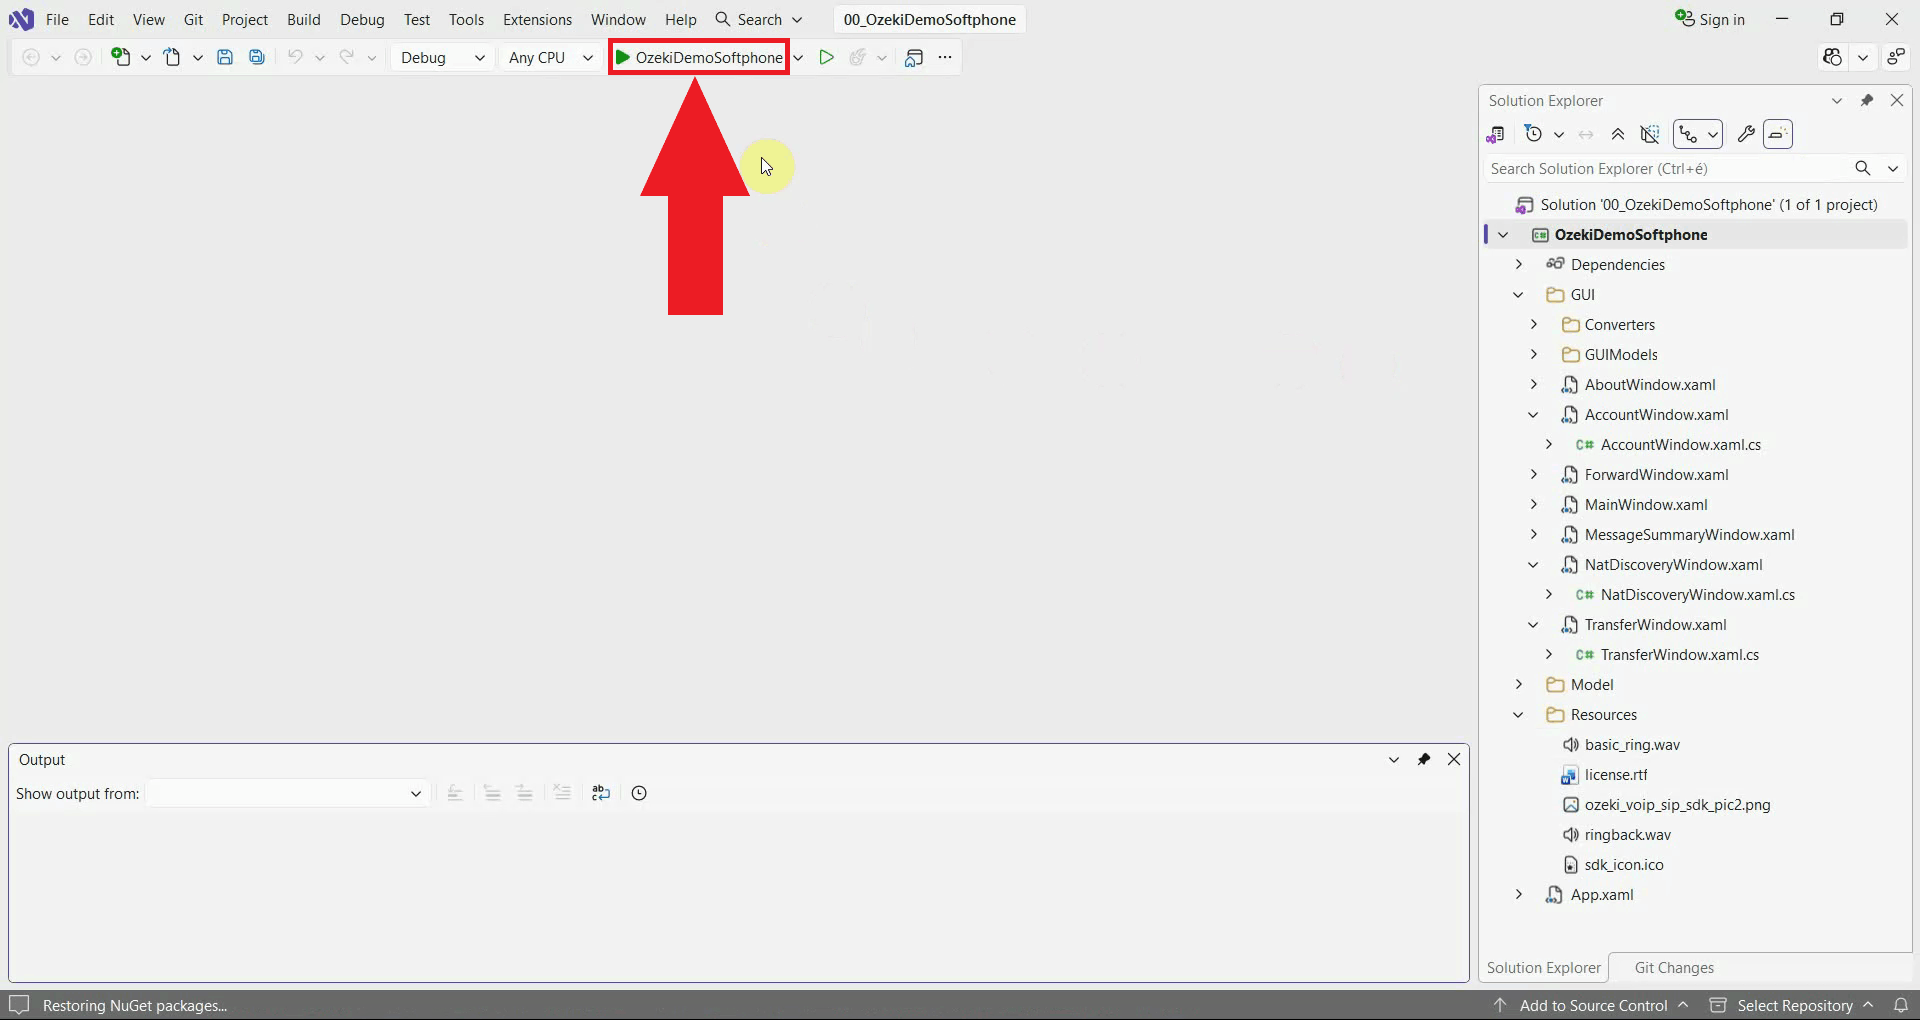Viewport: 1920px width, 1020px height.
Task: Click the status bar background tasks icon
Action: (19, 1005)
